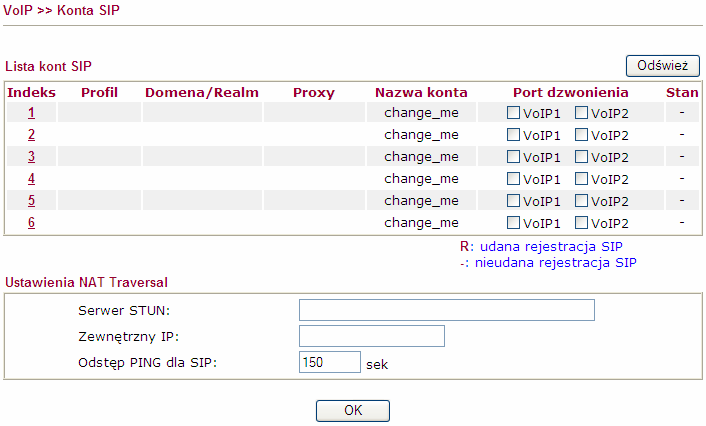
Task: Open SIP account index 1
Action: click(x=31, y=112)
